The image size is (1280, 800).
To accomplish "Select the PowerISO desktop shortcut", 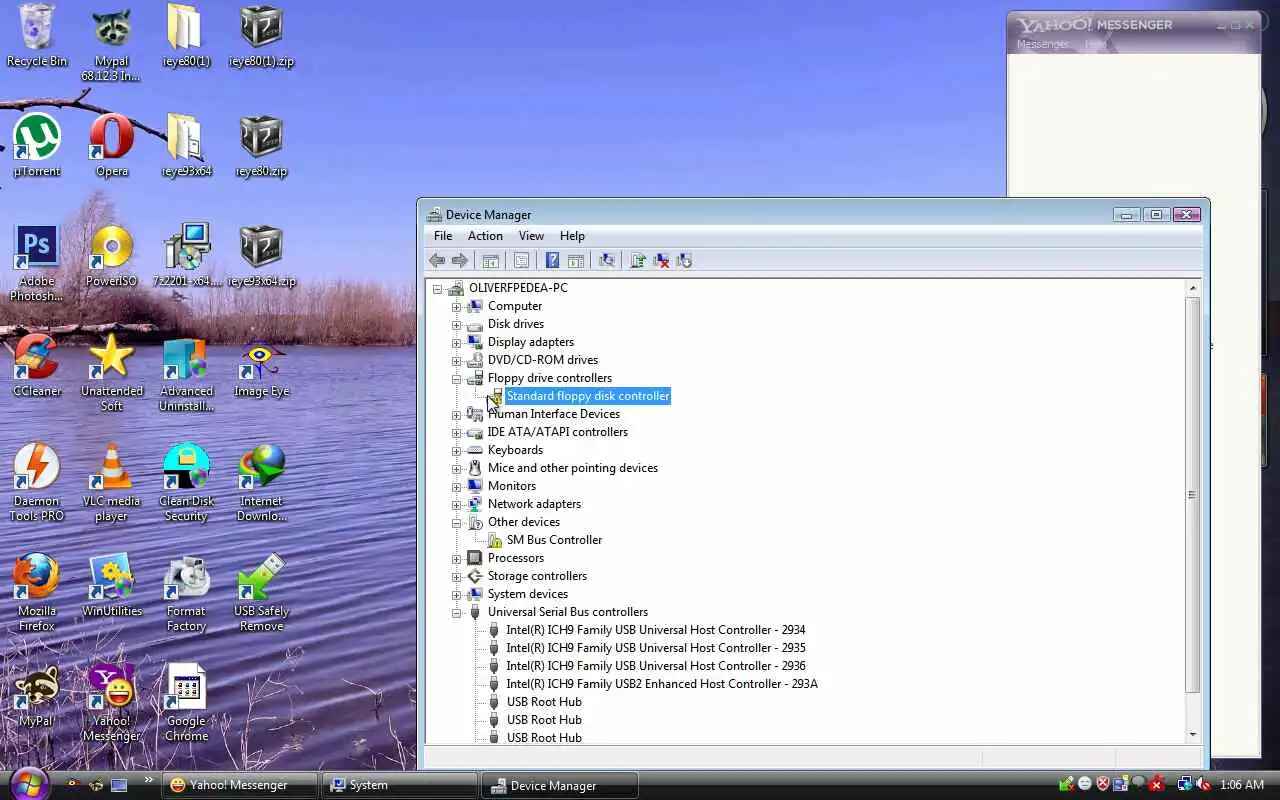I will point(112,256).
